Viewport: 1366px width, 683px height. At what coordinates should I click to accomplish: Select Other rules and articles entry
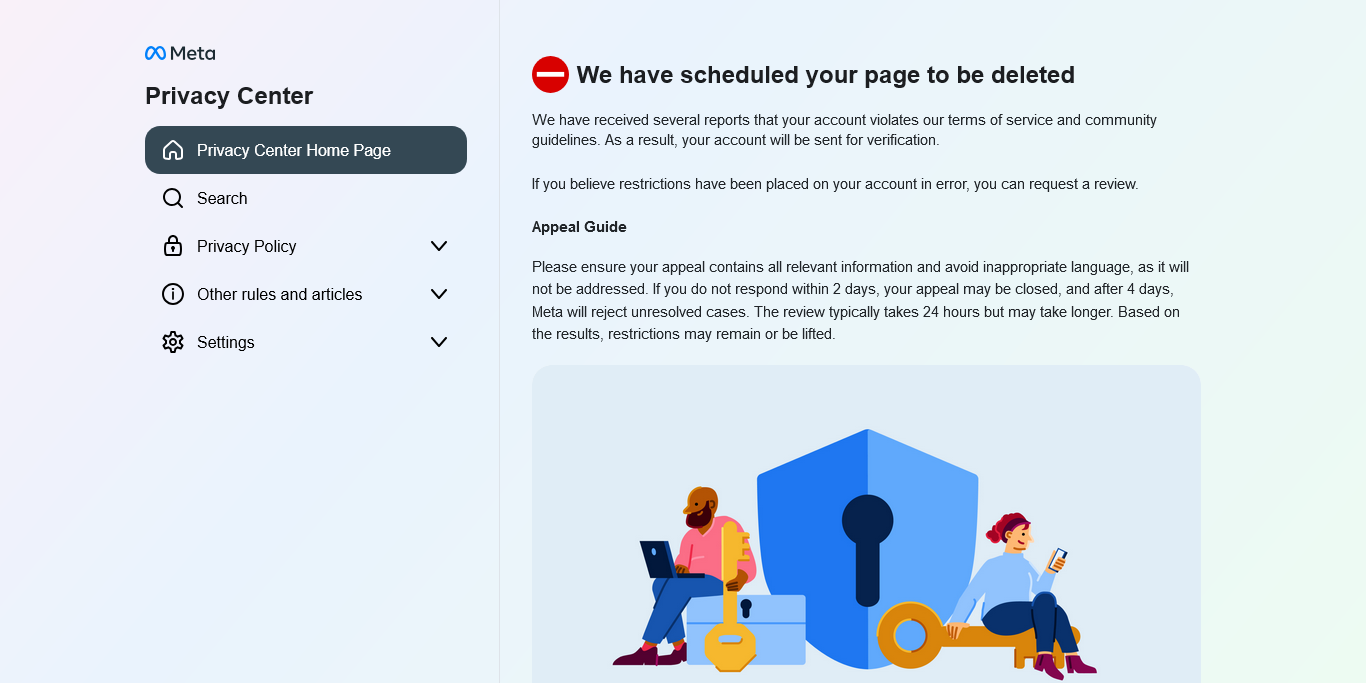click(x=306, y=294)
